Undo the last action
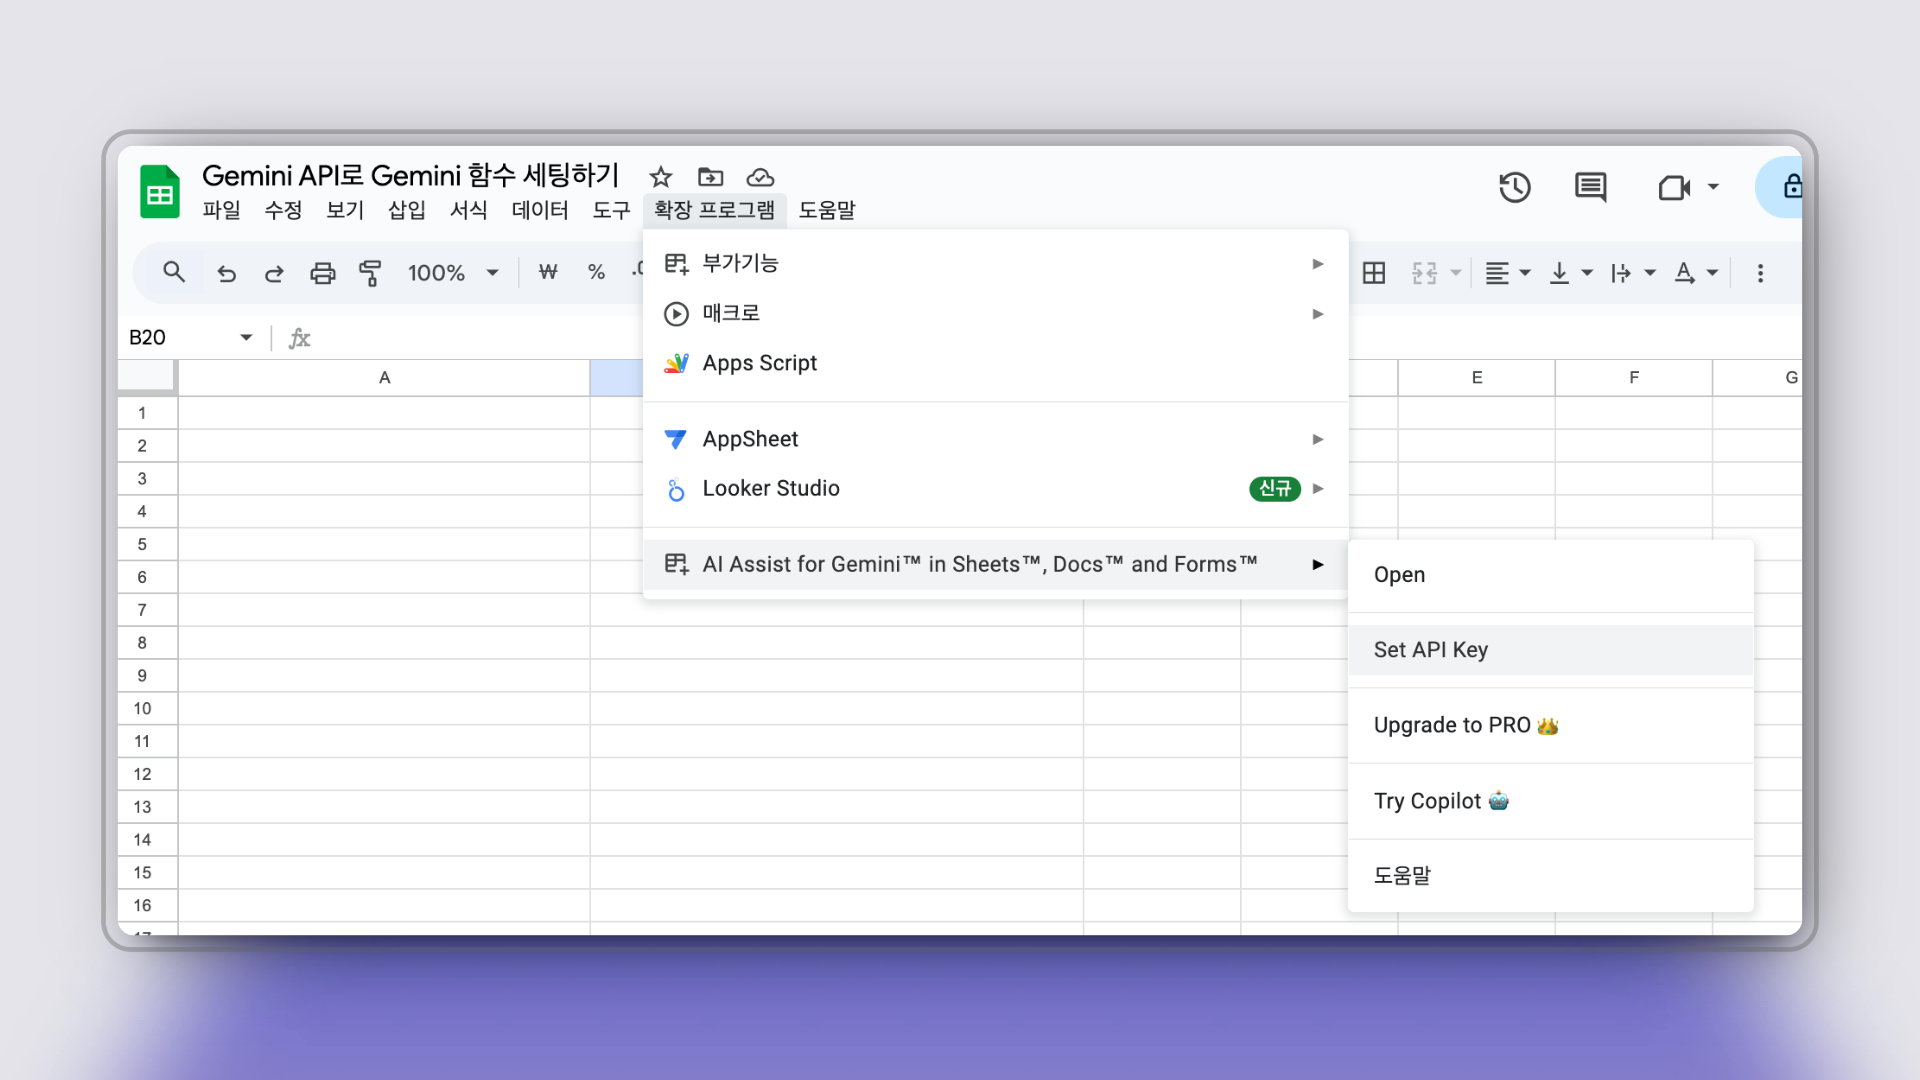This screenshot has width=1920, height=1080. click(227, 273)
